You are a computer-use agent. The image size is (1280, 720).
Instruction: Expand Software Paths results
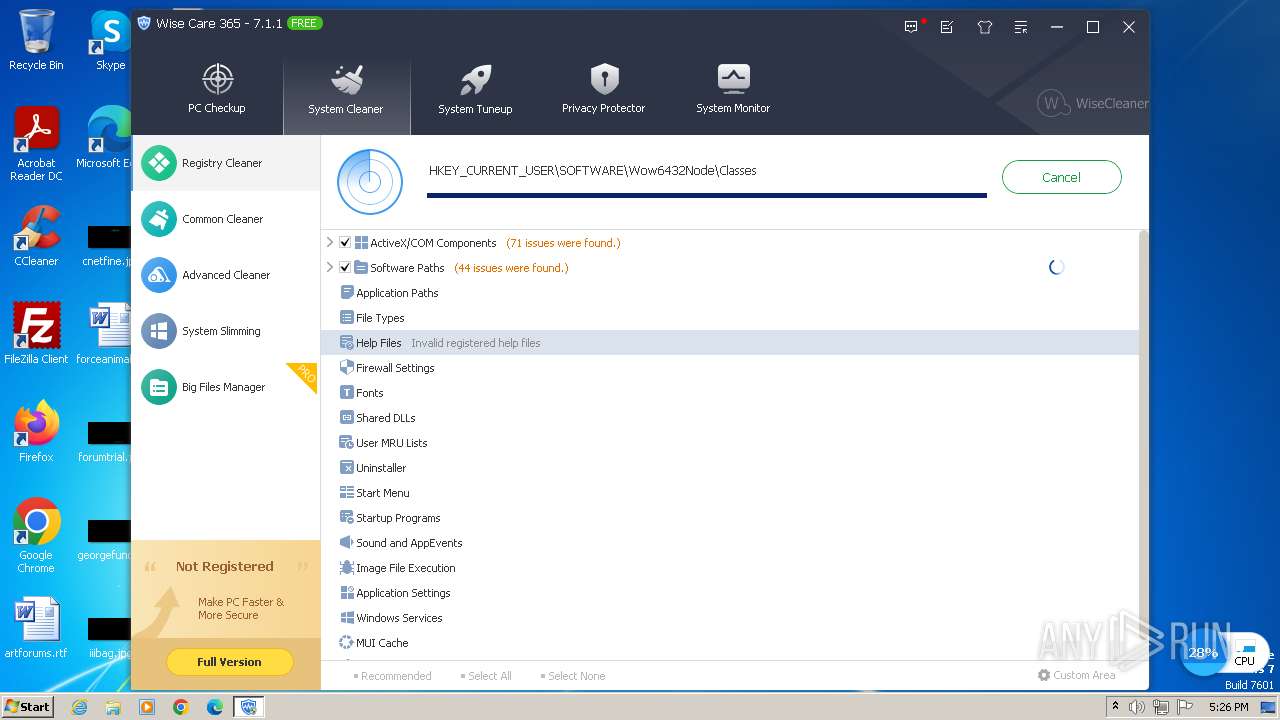click(330, 267)
